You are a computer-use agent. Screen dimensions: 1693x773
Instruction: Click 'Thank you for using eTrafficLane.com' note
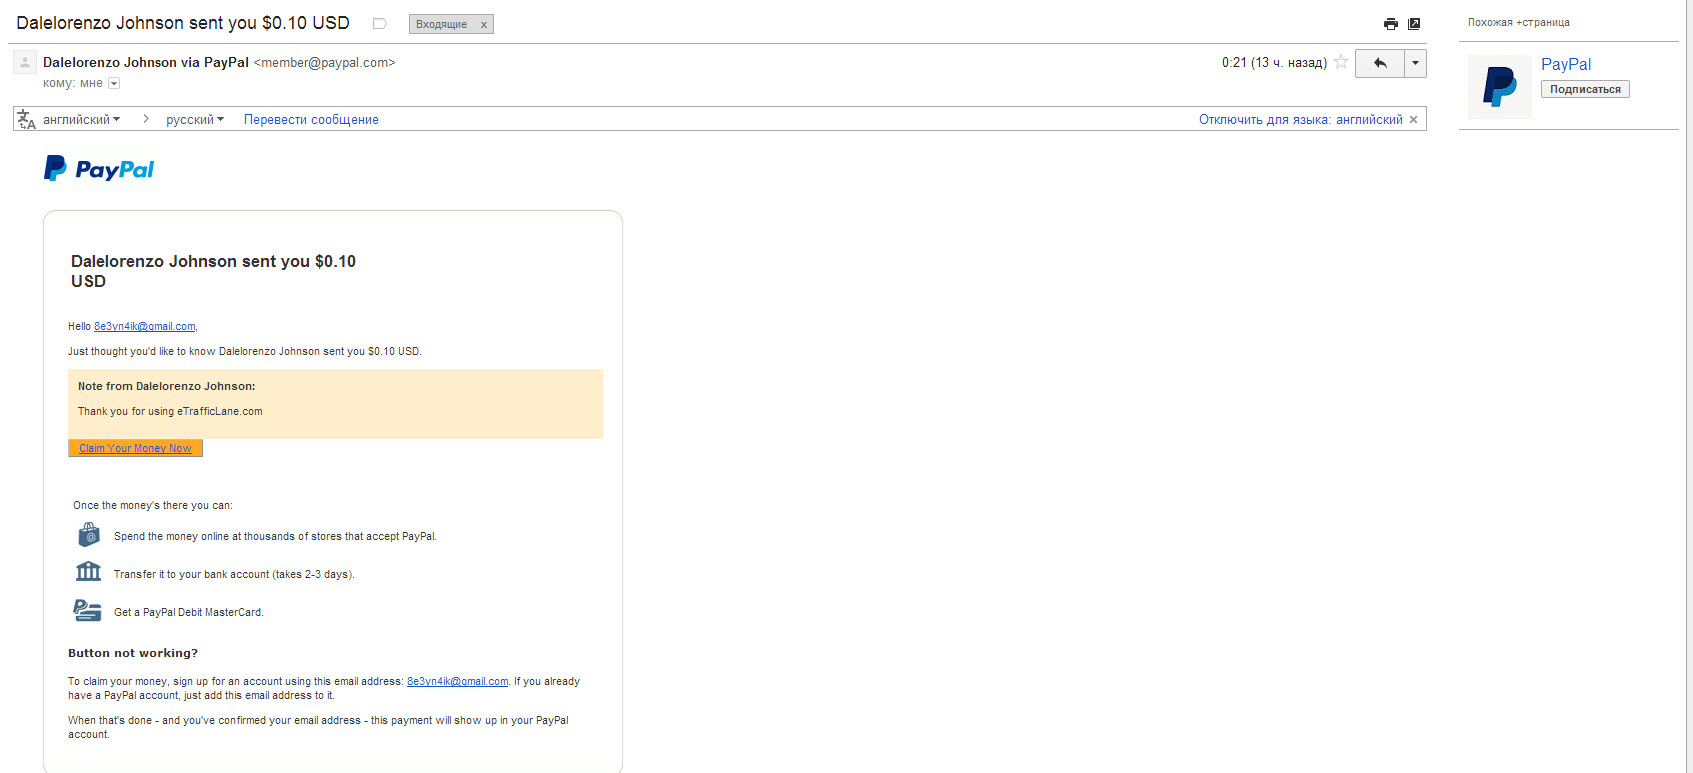pos(170,411)
